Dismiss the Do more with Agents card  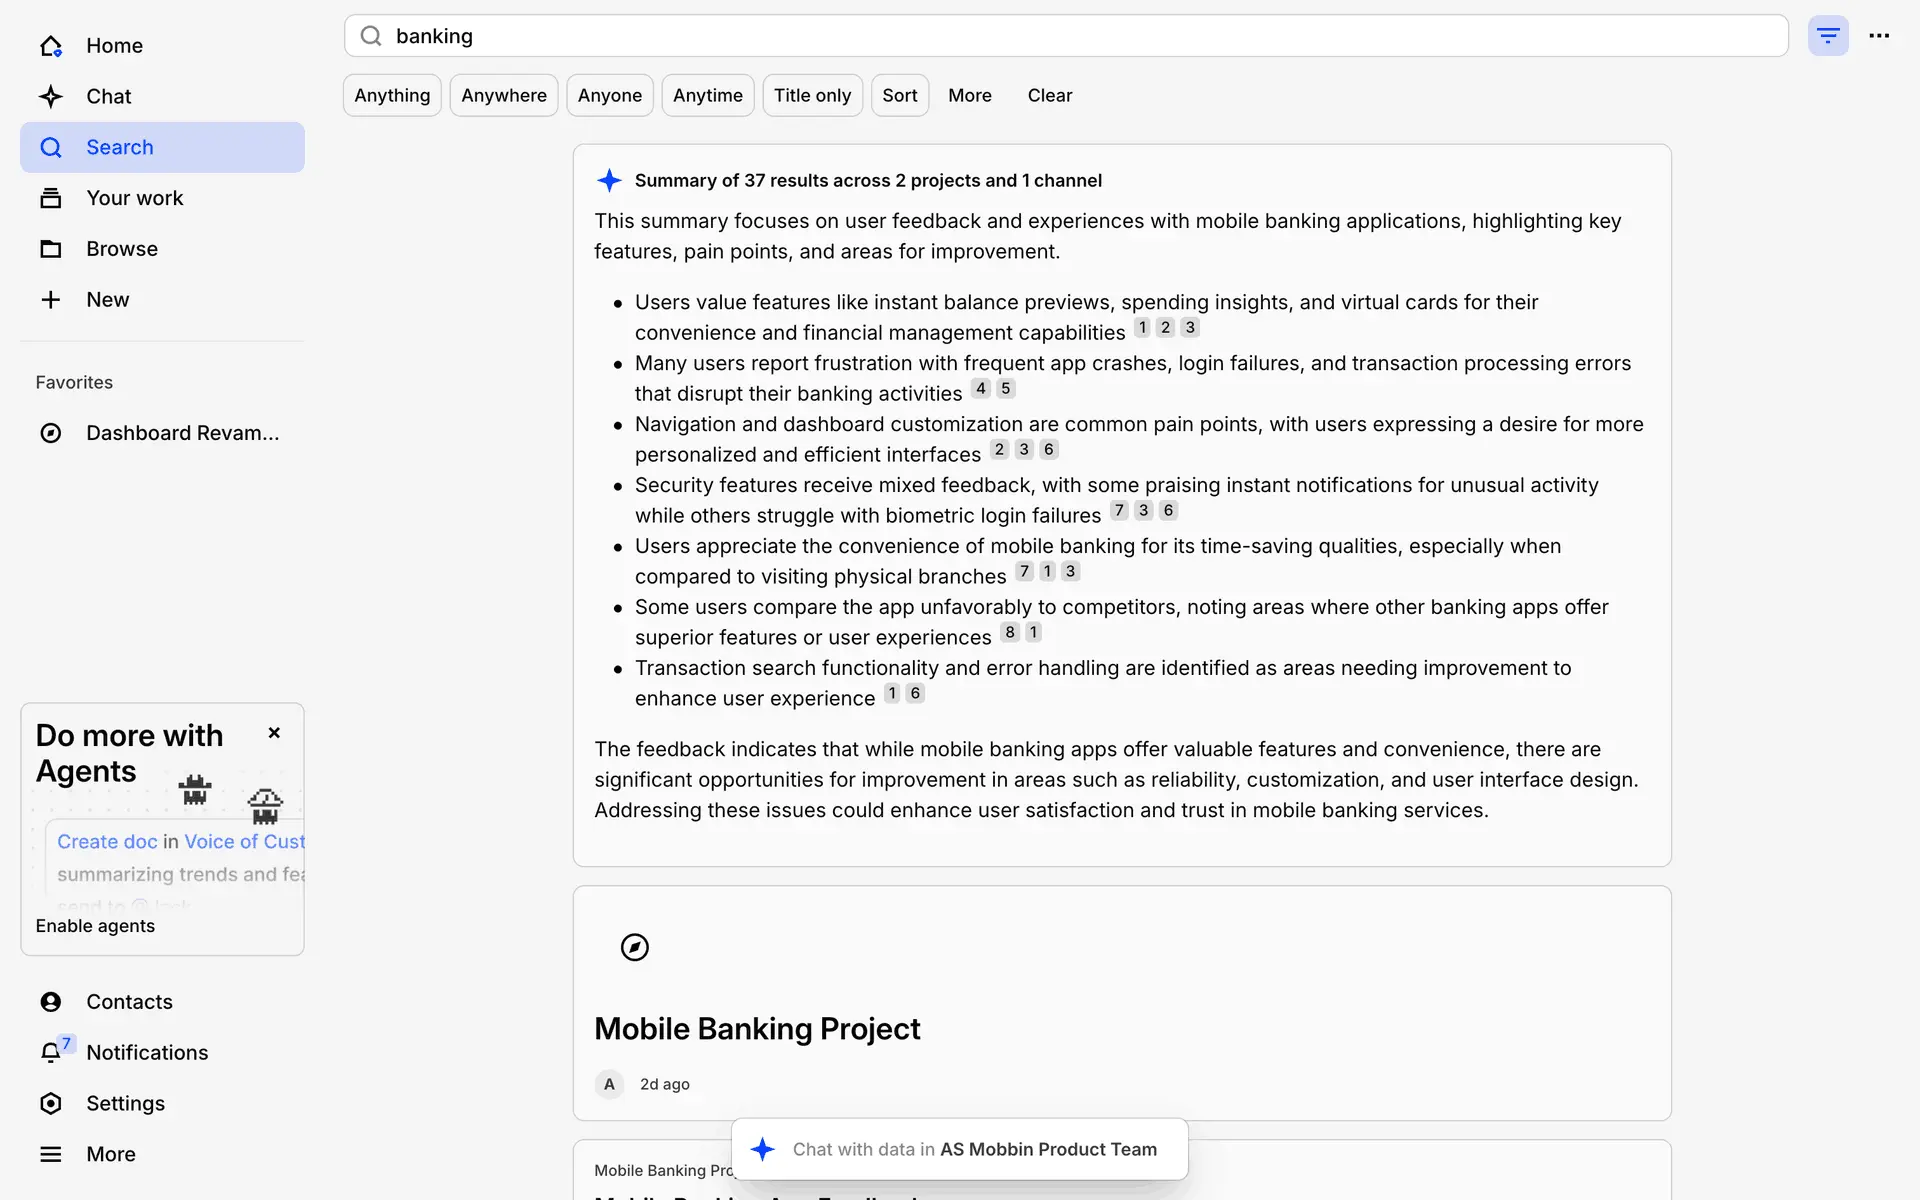pyautogui.click(x=274, y=733)
